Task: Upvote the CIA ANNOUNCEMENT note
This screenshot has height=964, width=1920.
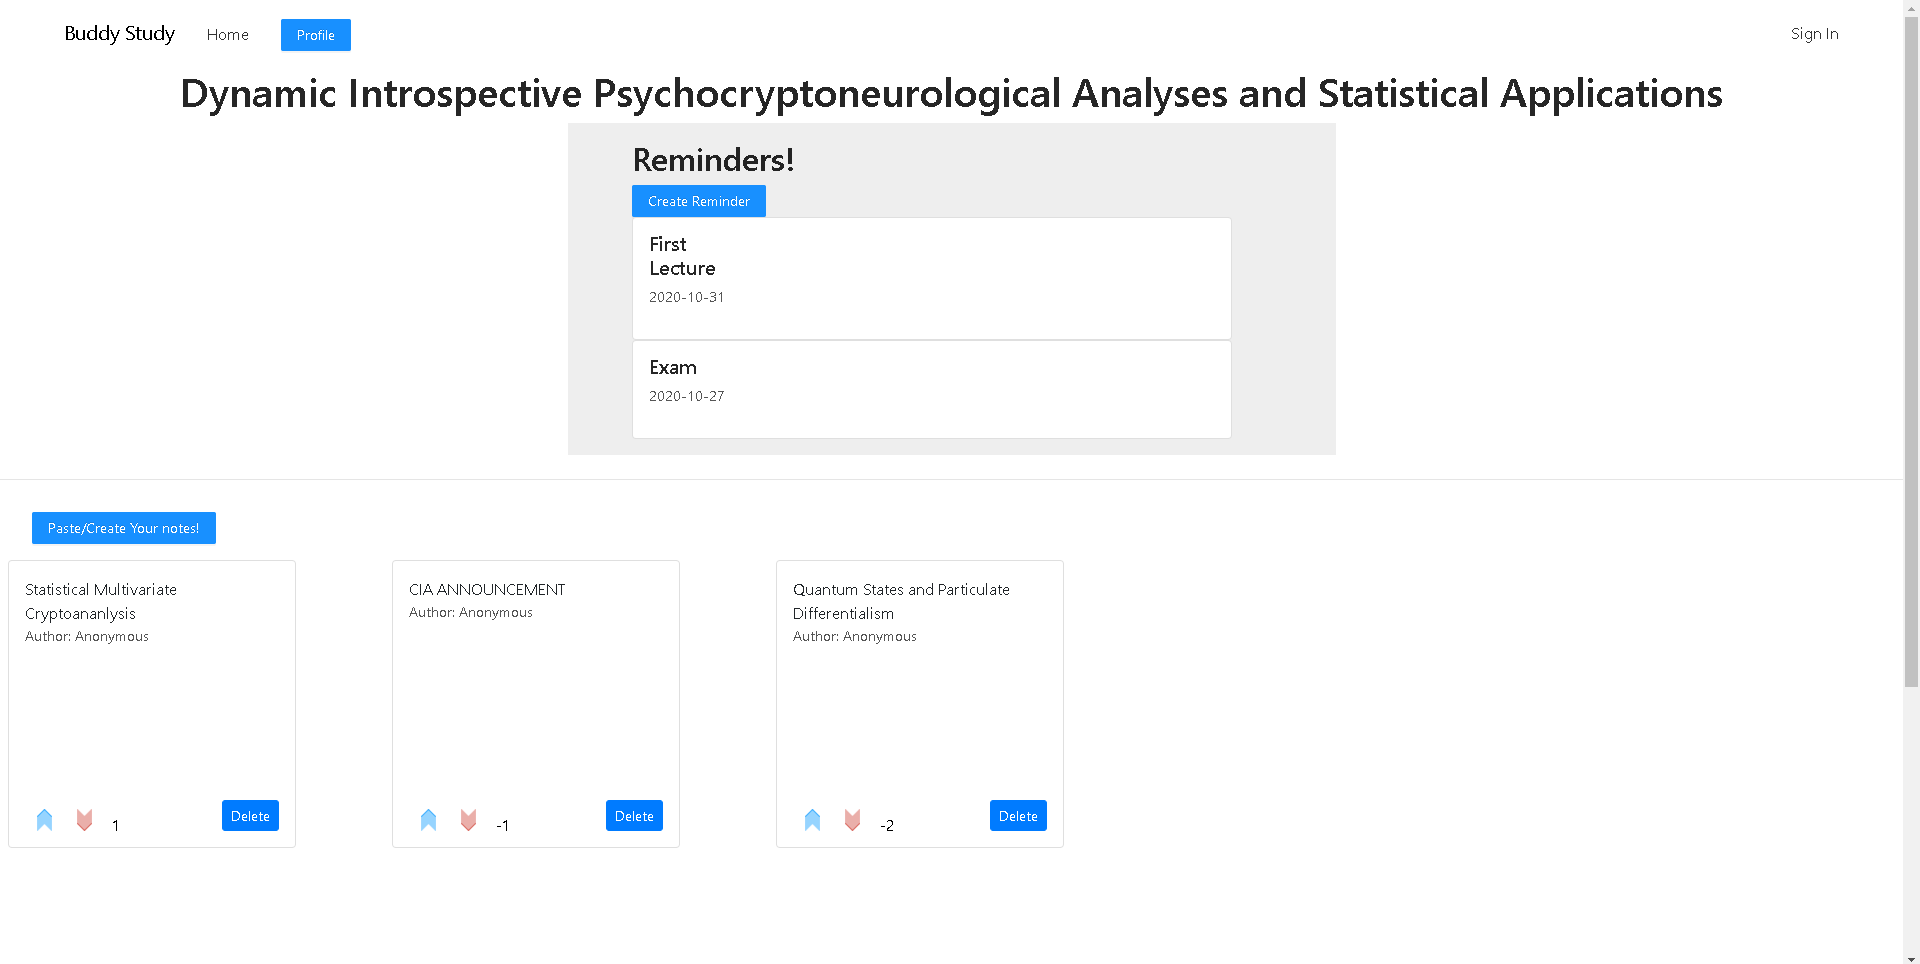Action: pos(428,820)
